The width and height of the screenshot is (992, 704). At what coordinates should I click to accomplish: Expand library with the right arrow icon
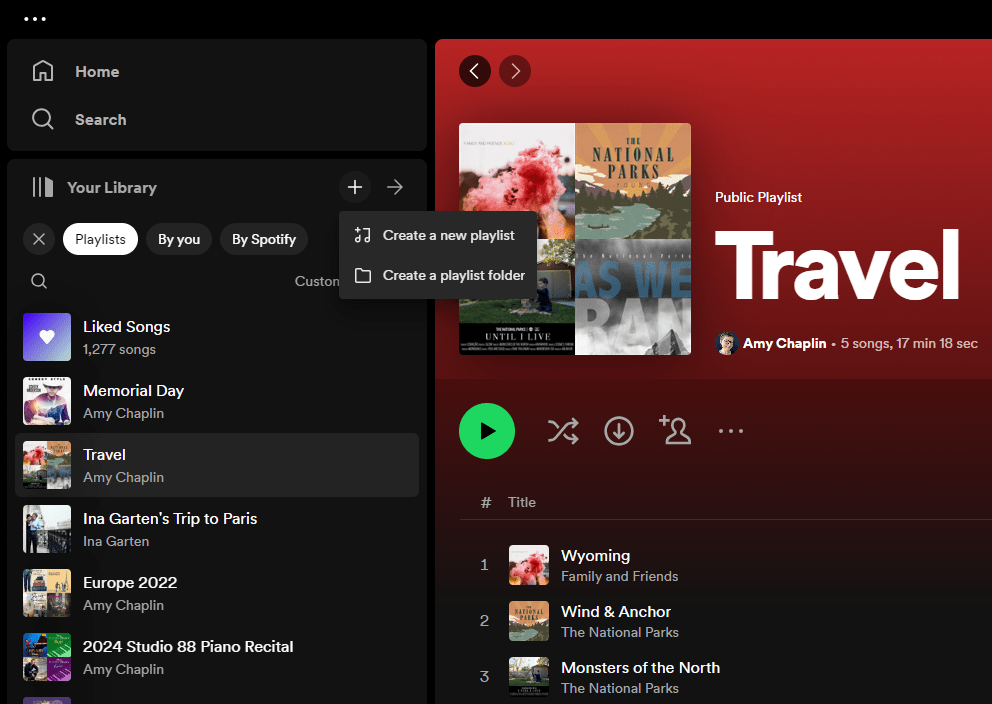395,187
